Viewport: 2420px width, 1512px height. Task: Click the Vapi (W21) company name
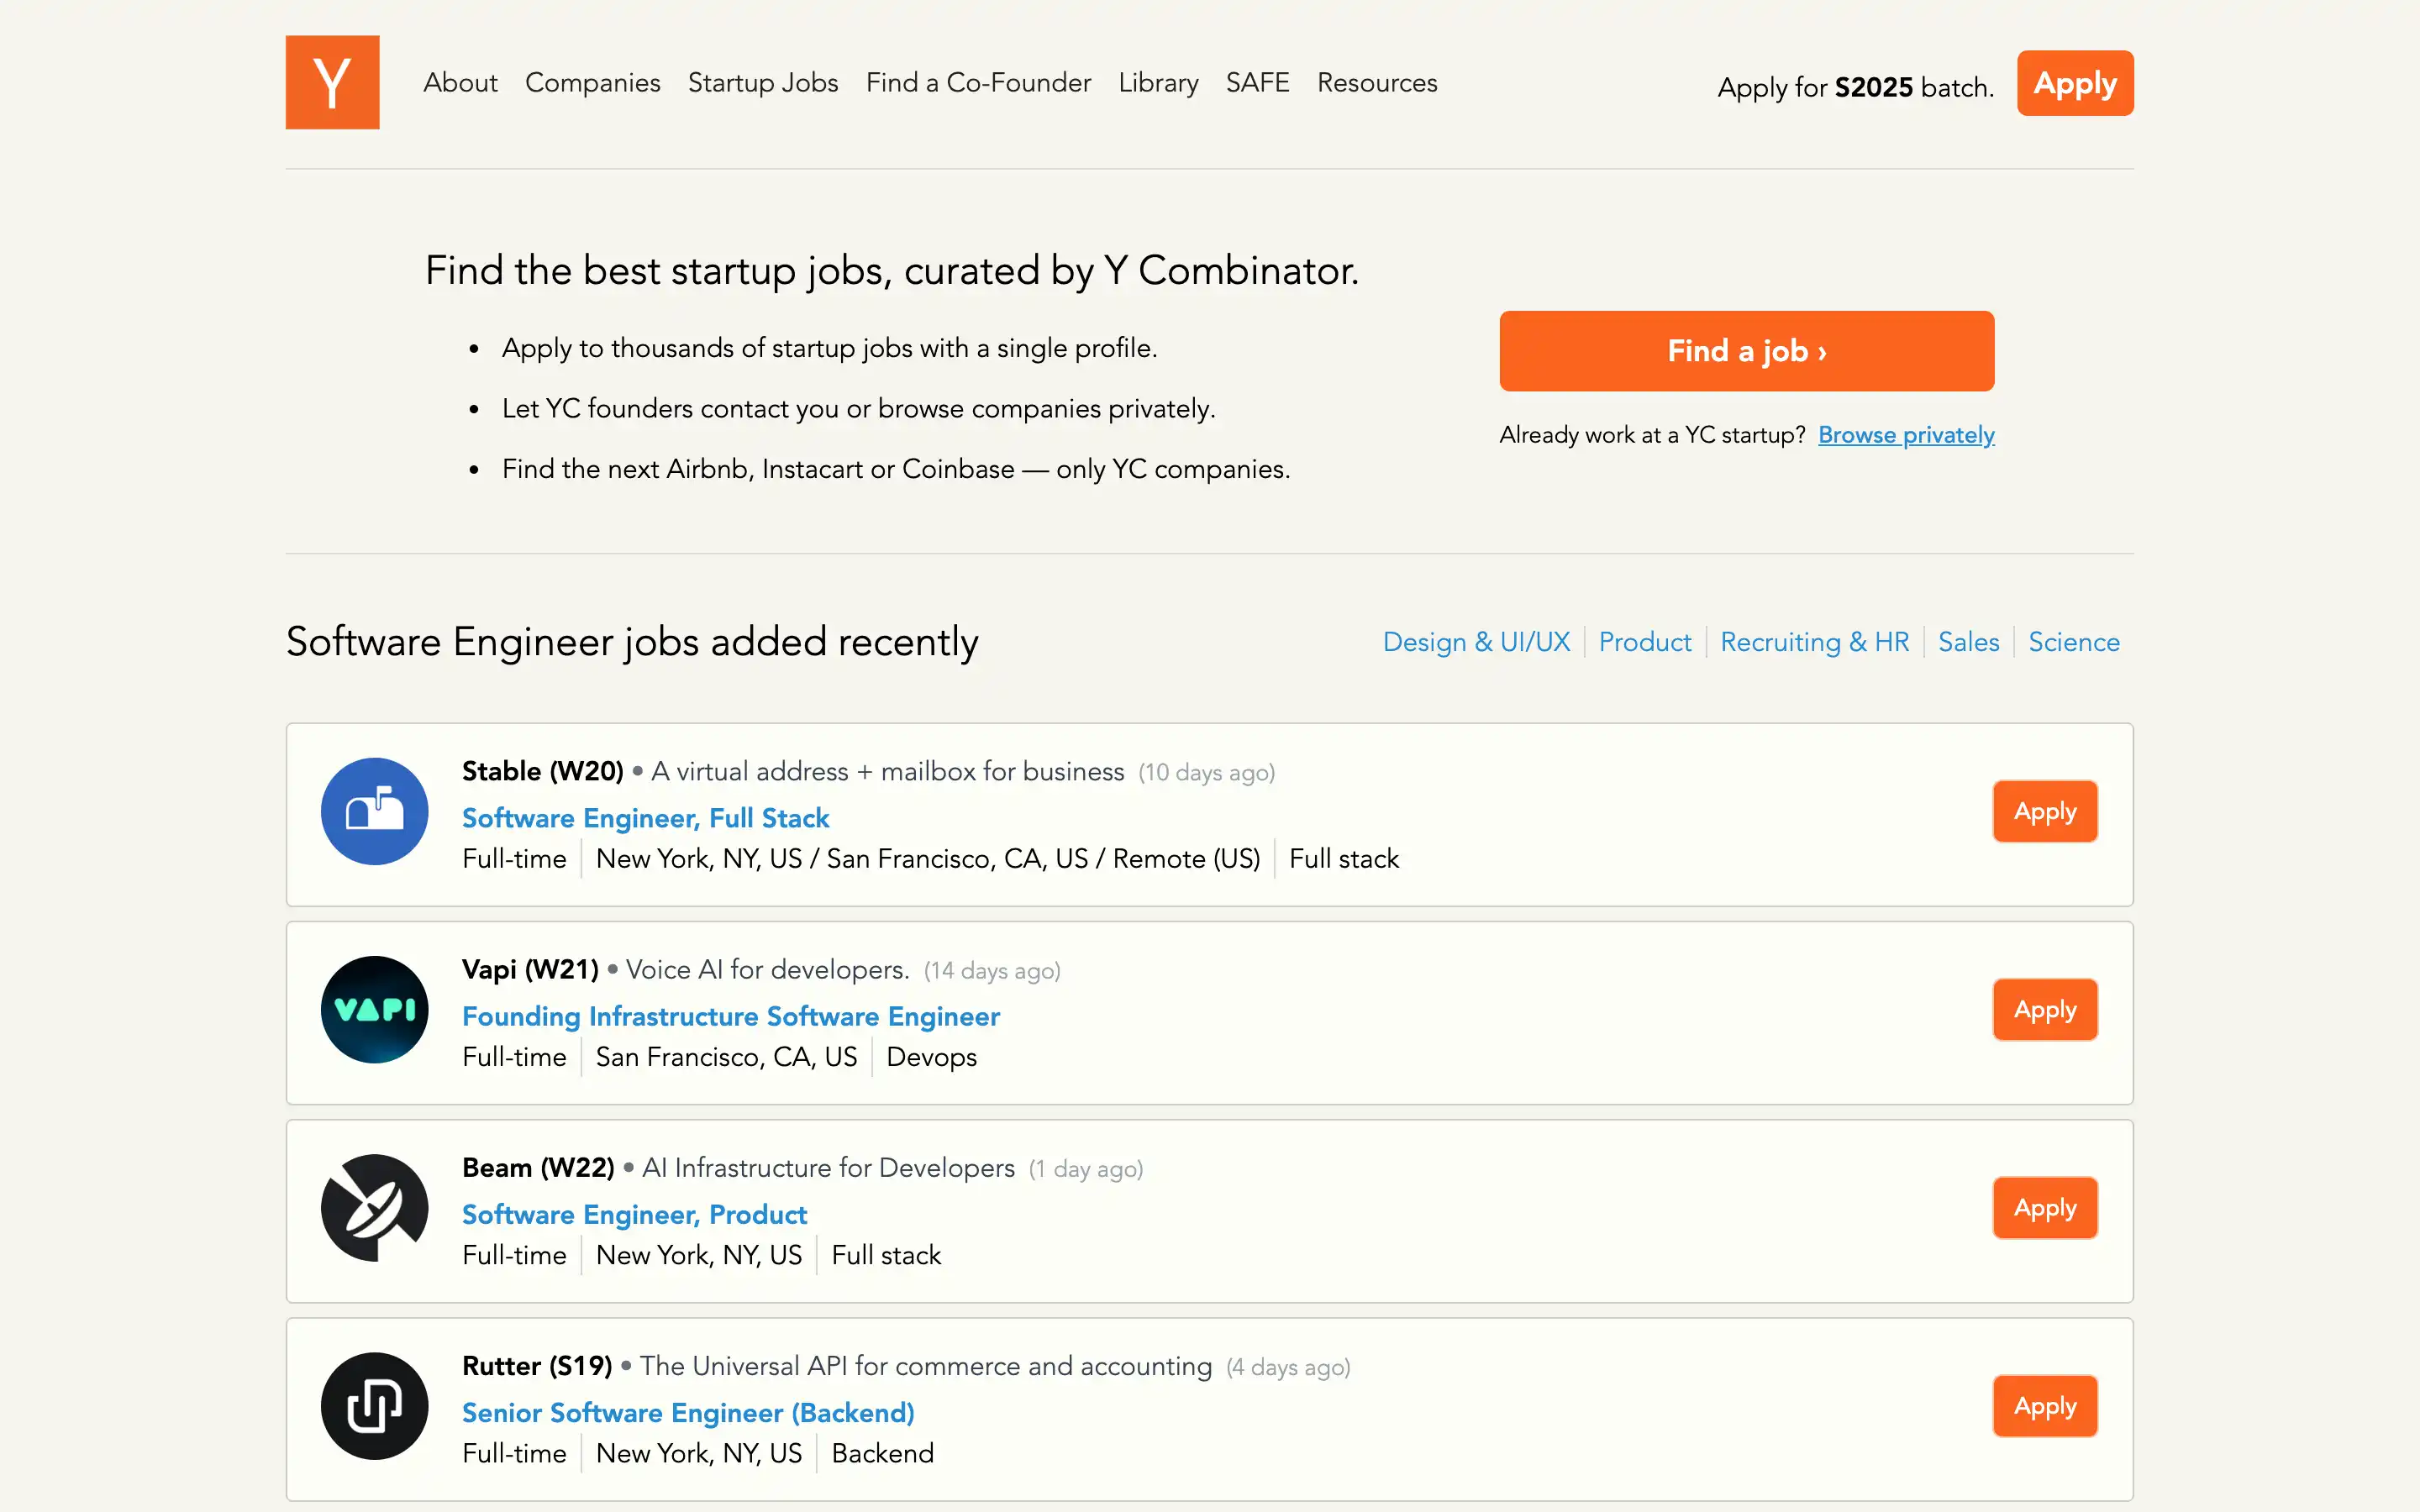pyautogui.click(x=530, y=969)
